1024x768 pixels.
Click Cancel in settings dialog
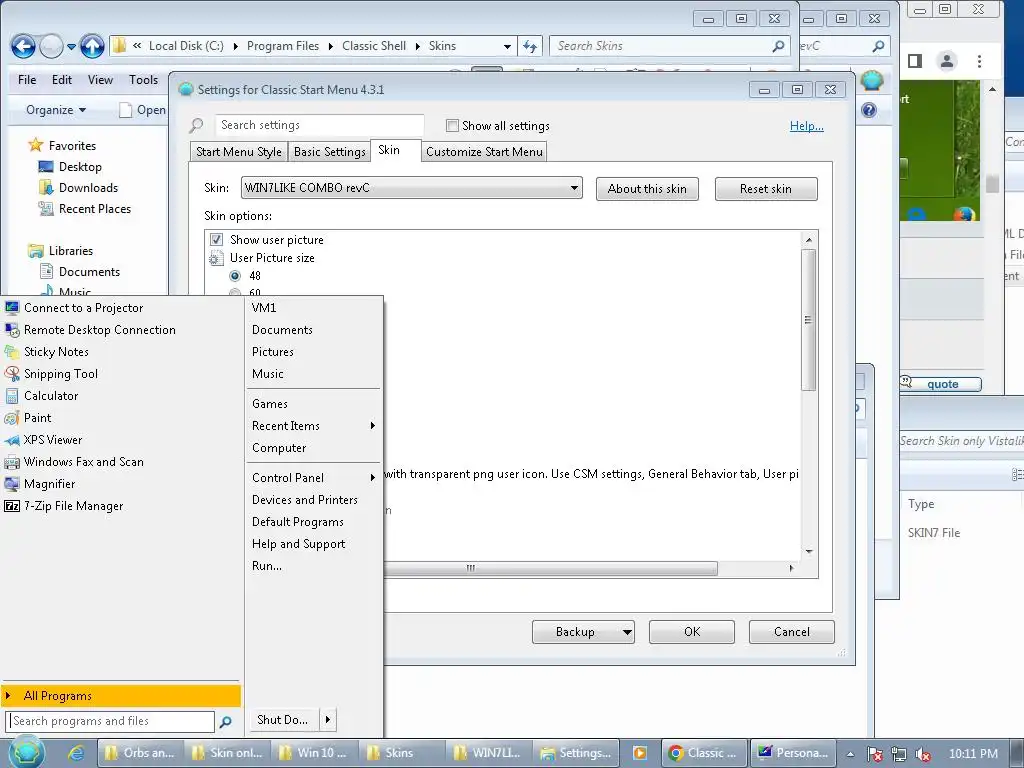[792, 632]
